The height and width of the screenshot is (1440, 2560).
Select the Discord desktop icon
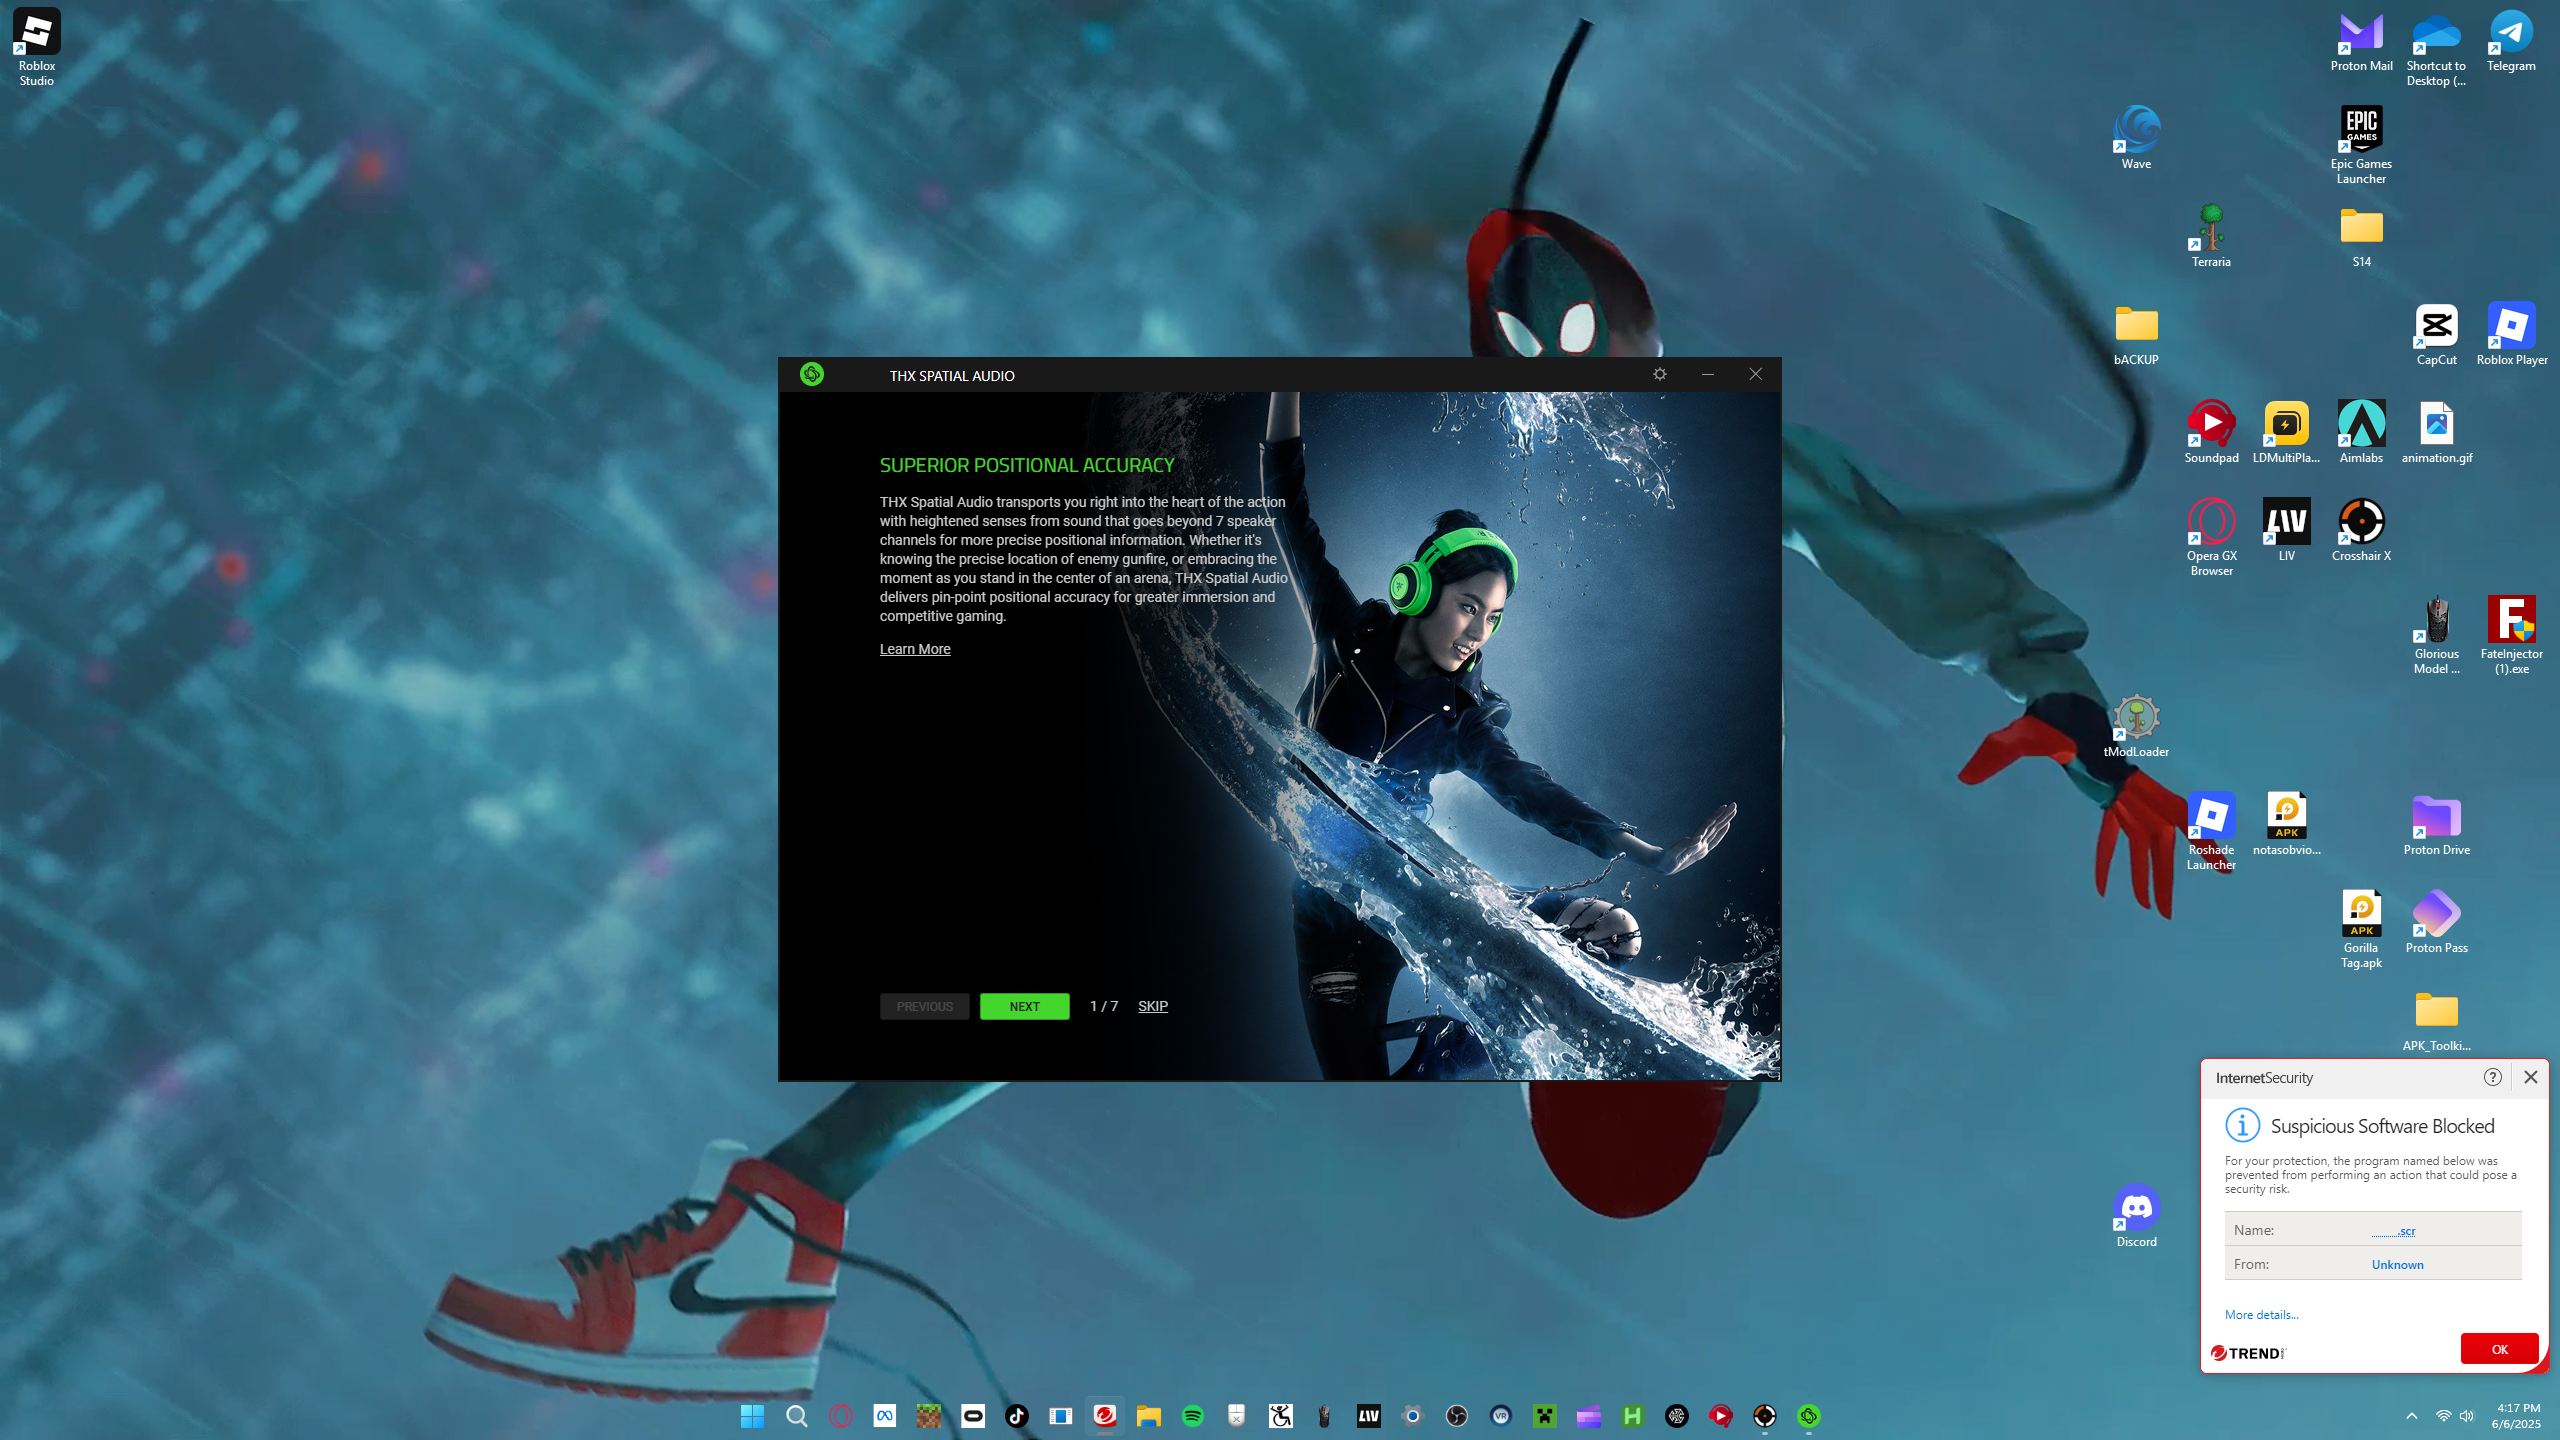(2136, 1216)
